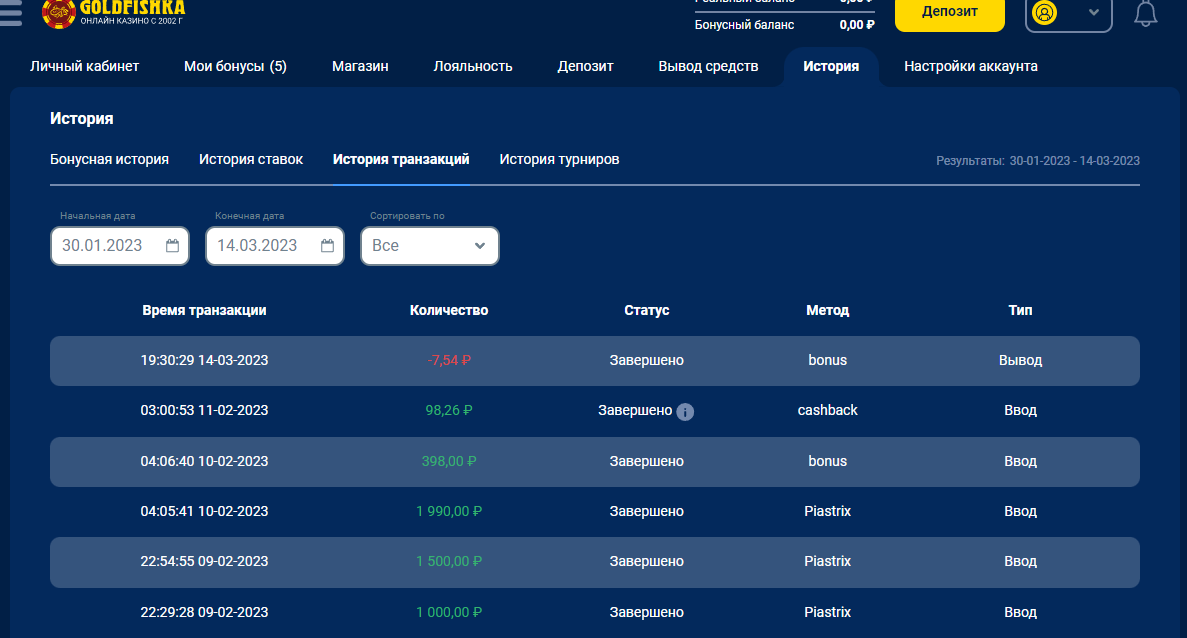Select the 22:54:55 09-02-2023 time cell

[x=204, y=562]
